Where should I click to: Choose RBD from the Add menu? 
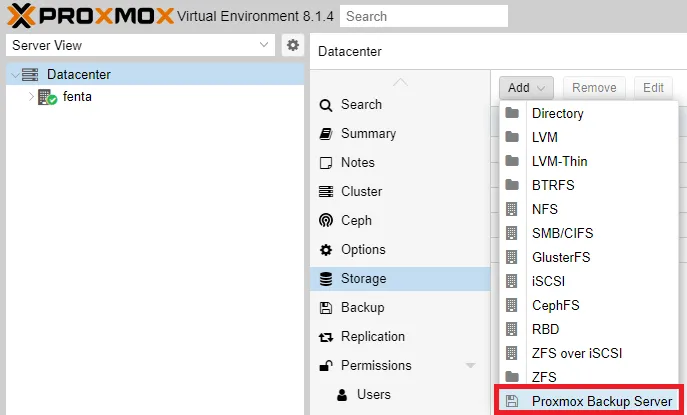[589, 329]
